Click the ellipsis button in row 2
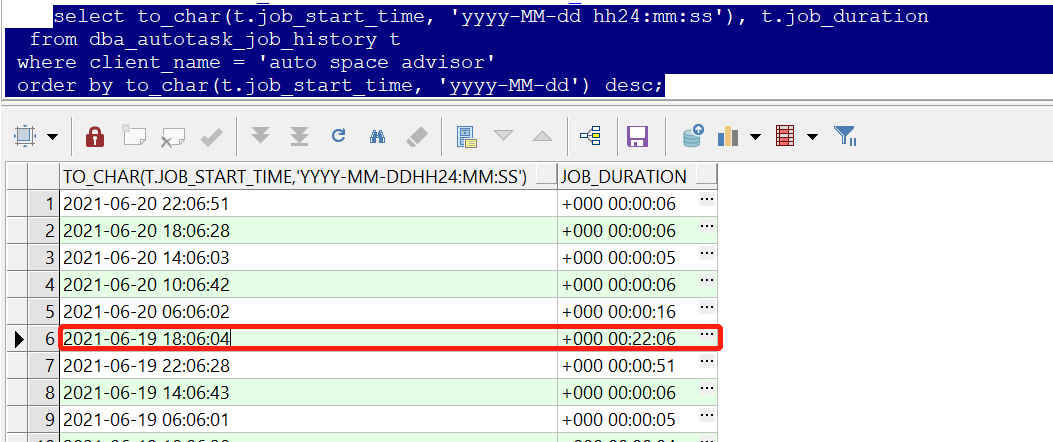 706,226
